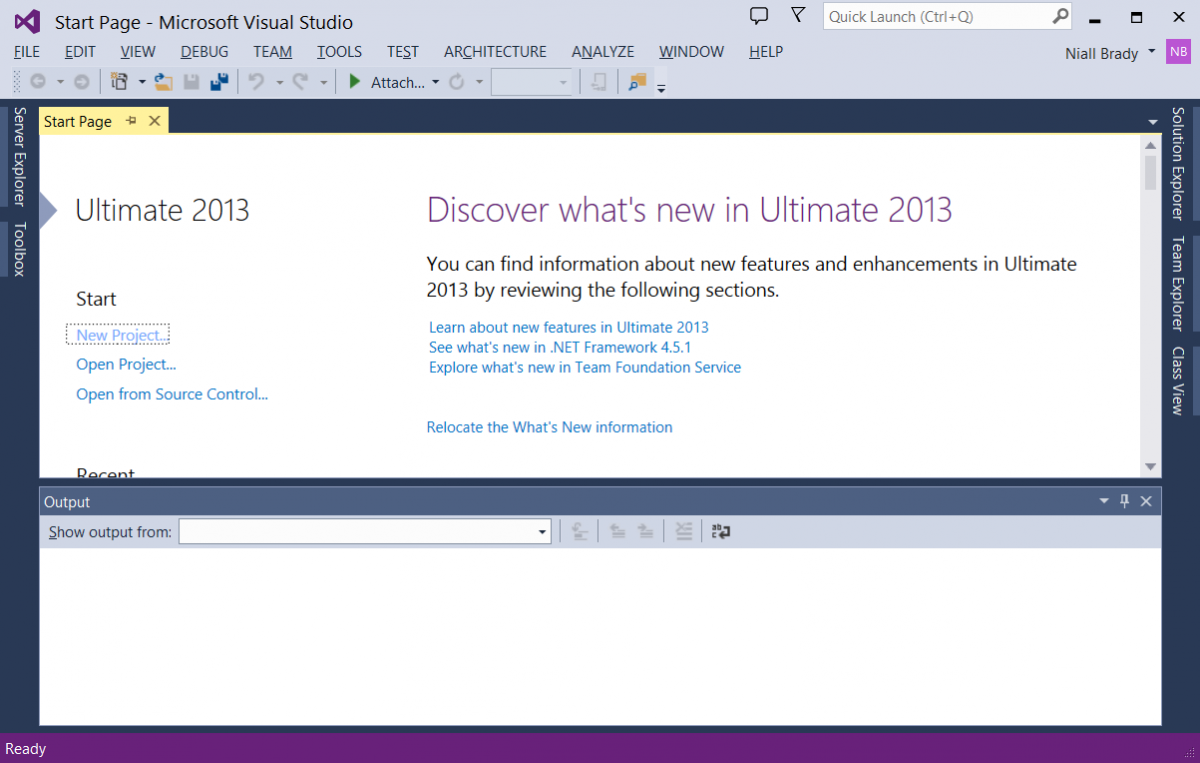Close the Output panel
Image resolution: width=1200 pixels, height=763 pixels.
[1146, 501]
